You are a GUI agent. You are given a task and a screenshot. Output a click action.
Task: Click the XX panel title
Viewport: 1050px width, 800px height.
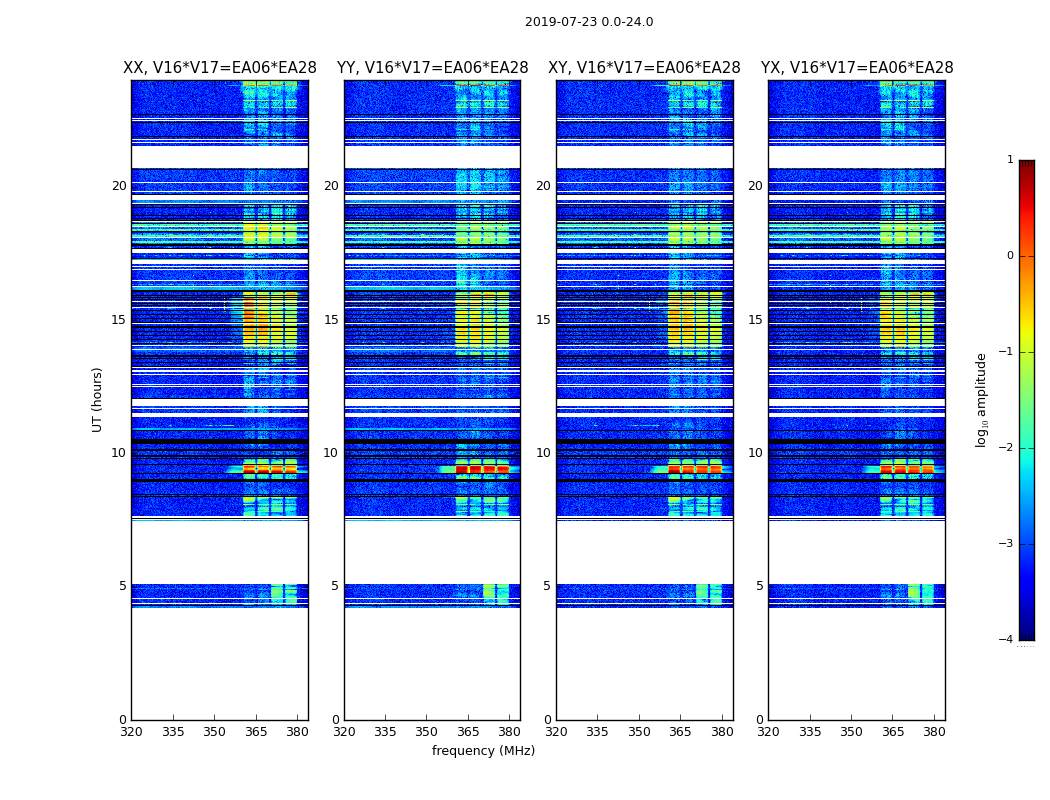(220, 68)
